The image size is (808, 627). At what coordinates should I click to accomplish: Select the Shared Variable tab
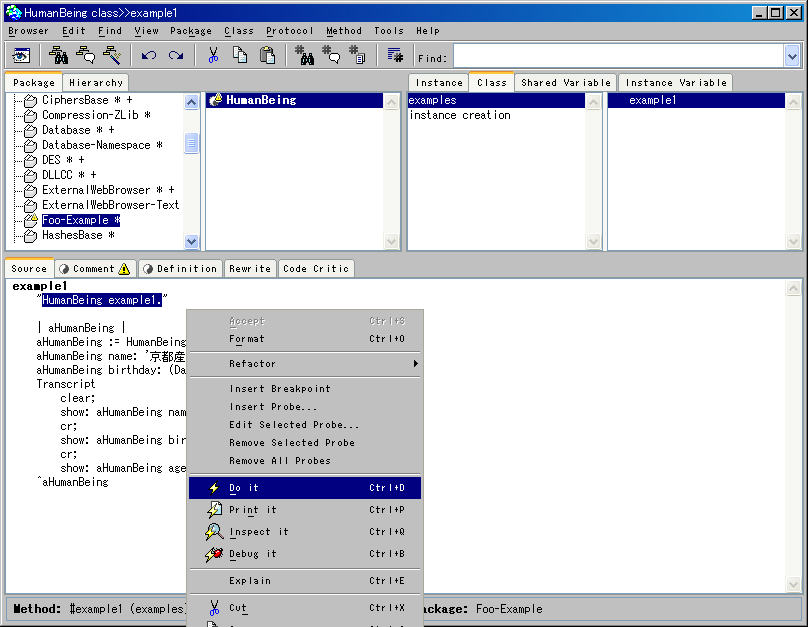point(566,82)
